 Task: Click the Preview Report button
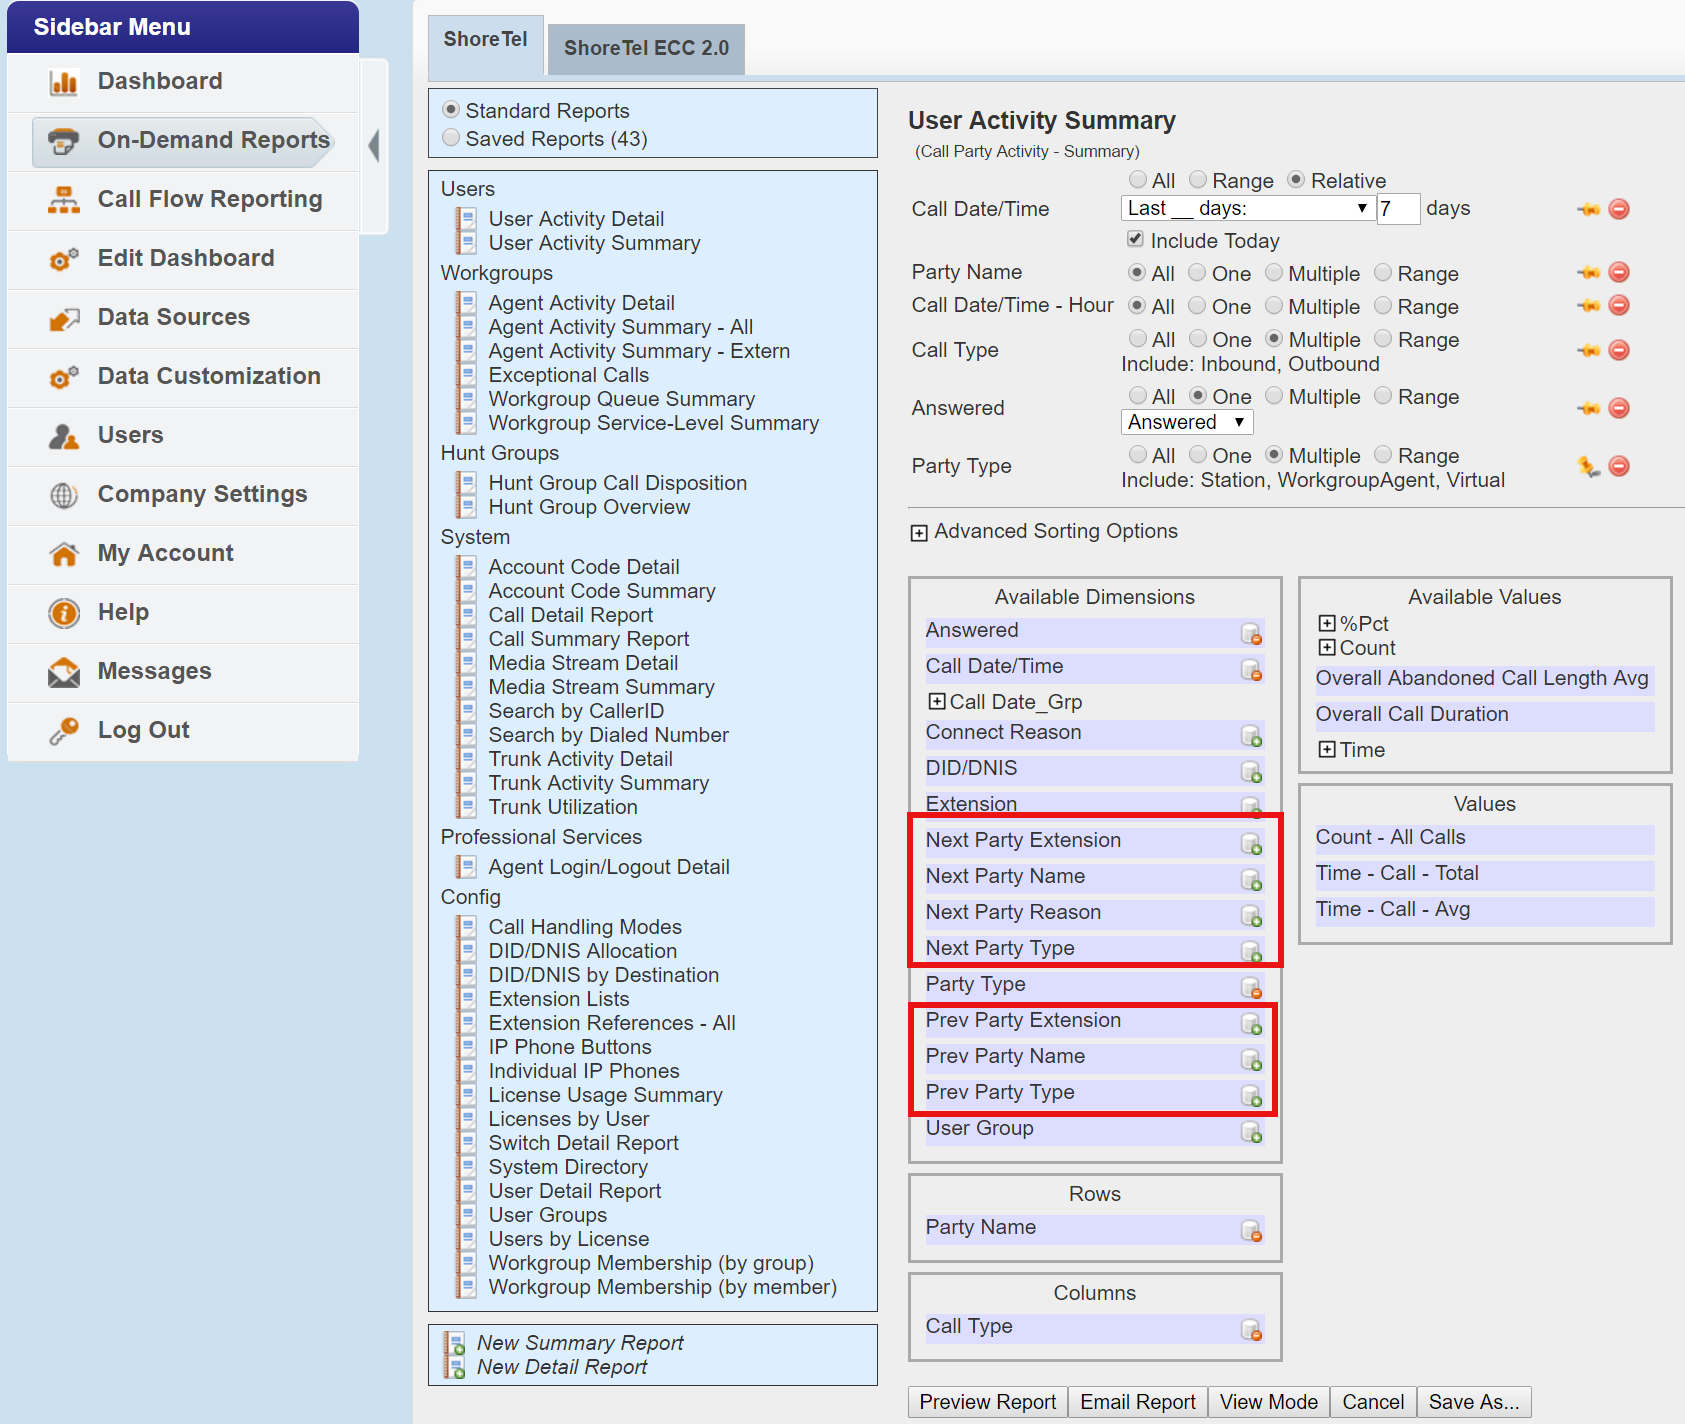pos(986,1401)
